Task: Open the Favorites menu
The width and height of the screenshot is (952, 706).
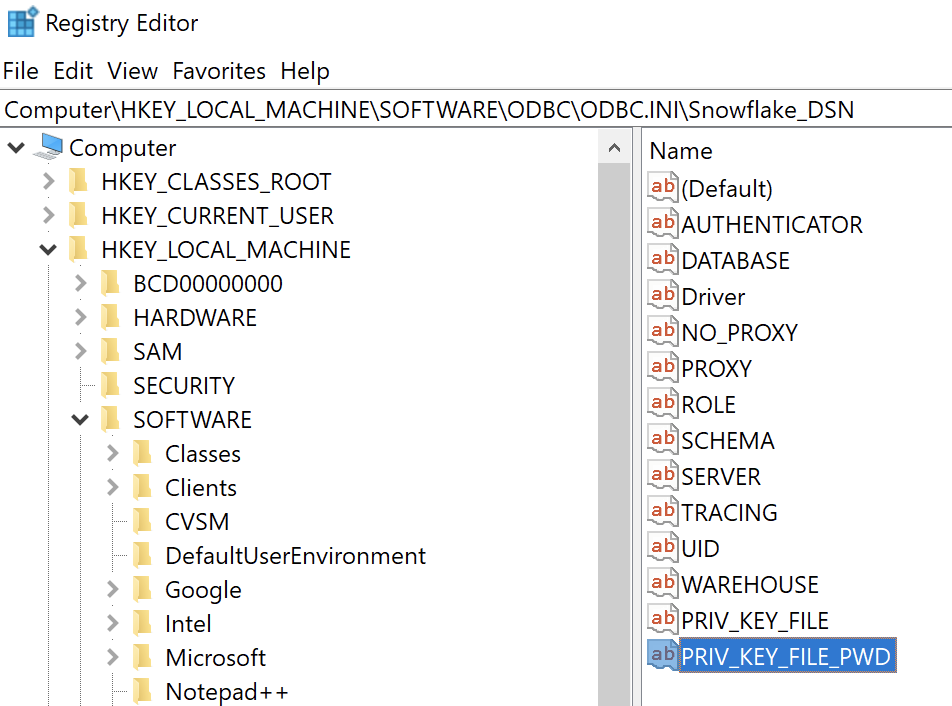Action: pyautogui.click(x=219, y=71)
